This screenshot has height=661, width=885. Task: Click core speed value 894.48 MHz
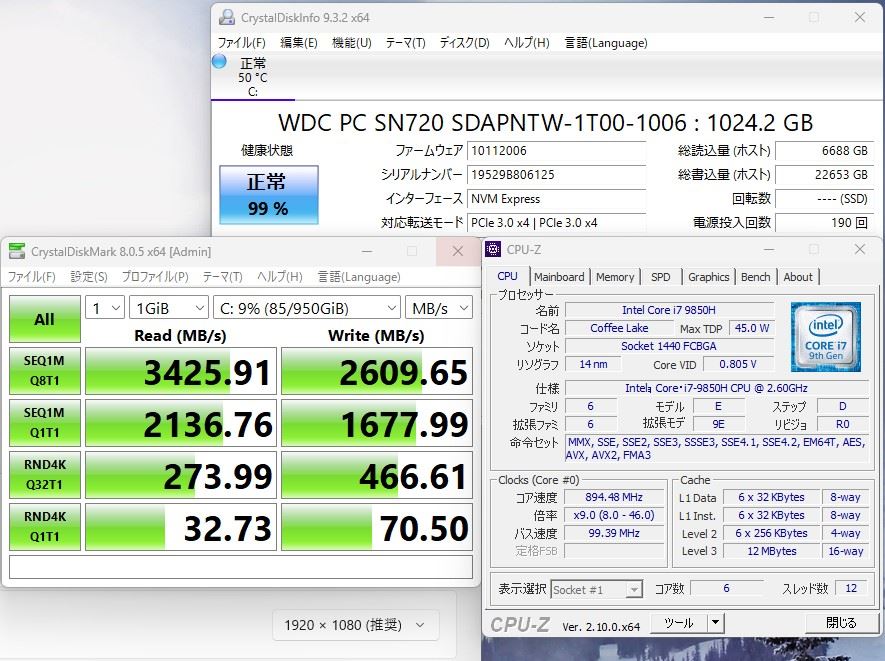pos(614,497)
